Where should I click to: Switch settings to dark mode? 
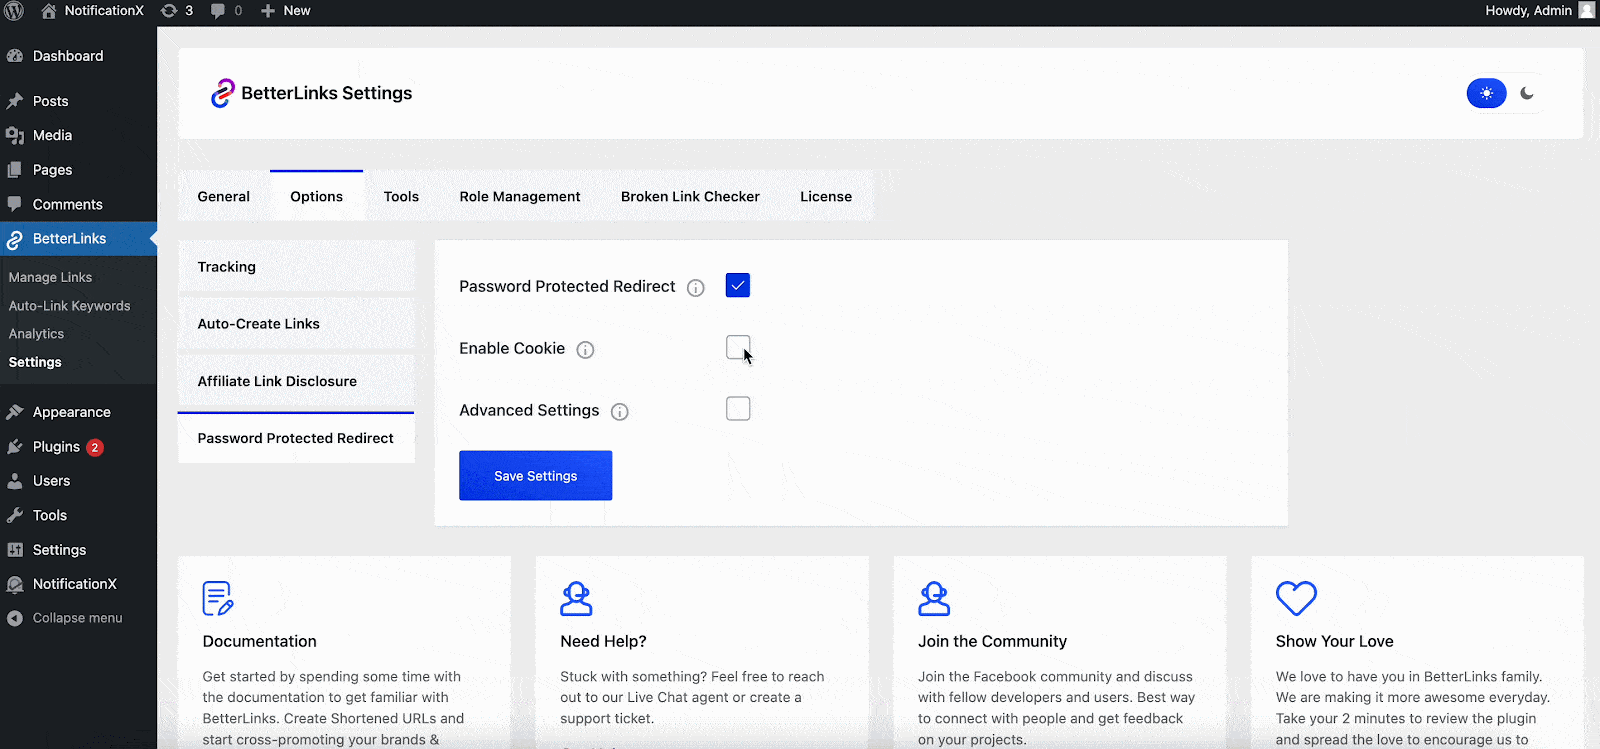1524,93
